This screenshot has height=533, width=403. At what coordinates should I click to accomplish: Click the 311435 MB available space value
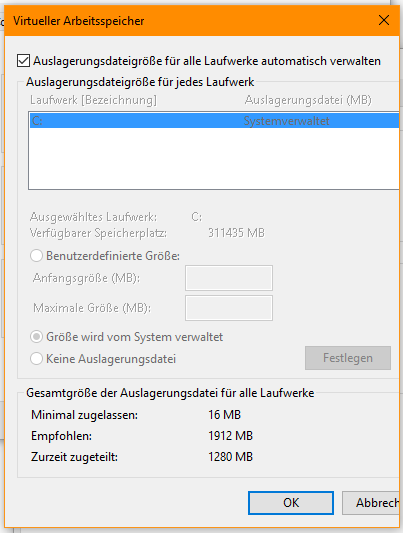coord(236,233)
